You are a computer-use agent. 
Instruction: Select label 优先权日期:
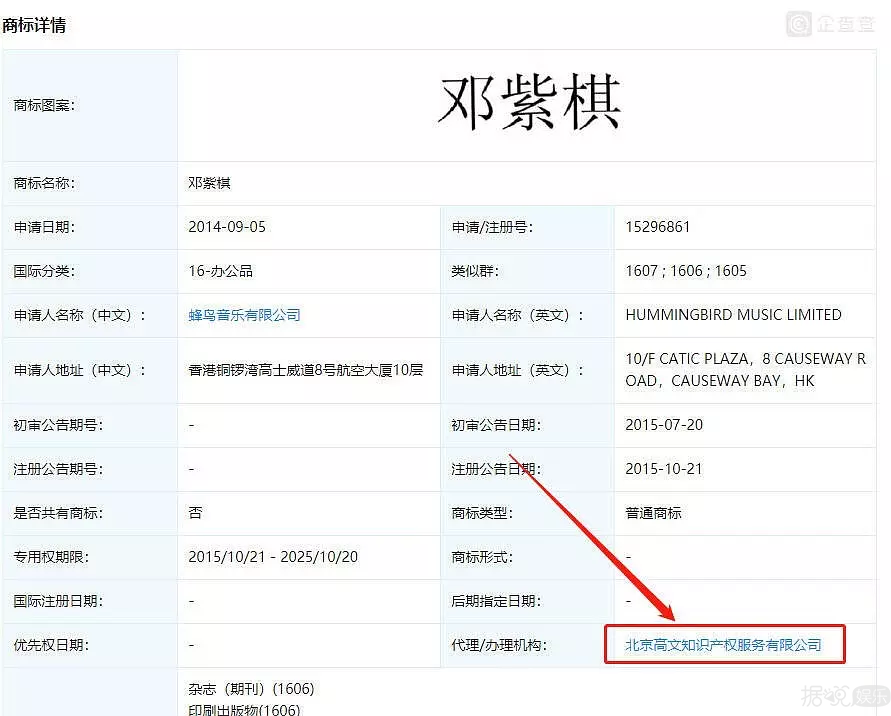[x=51, y=645]
